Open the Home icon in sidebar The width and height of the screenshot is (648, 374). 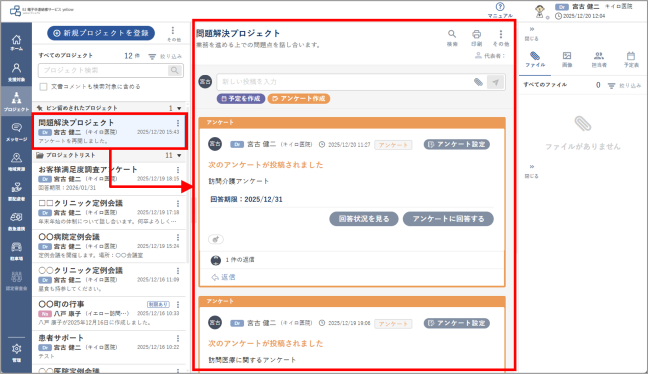16,43
